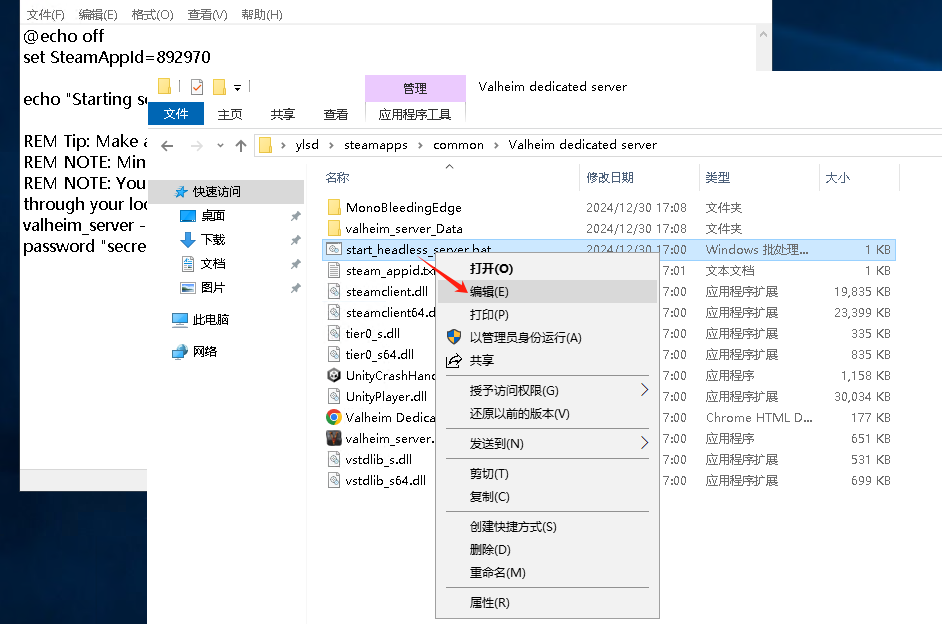Click the ylsd breadcrumb in address bar
This screenshot has width=942, height=624.
(307, 145)
